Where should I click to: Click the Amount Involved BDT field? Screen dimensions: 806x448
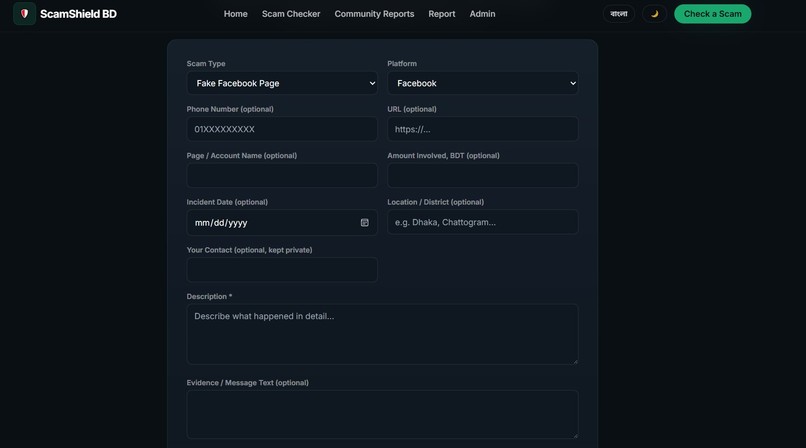[483, 175]
